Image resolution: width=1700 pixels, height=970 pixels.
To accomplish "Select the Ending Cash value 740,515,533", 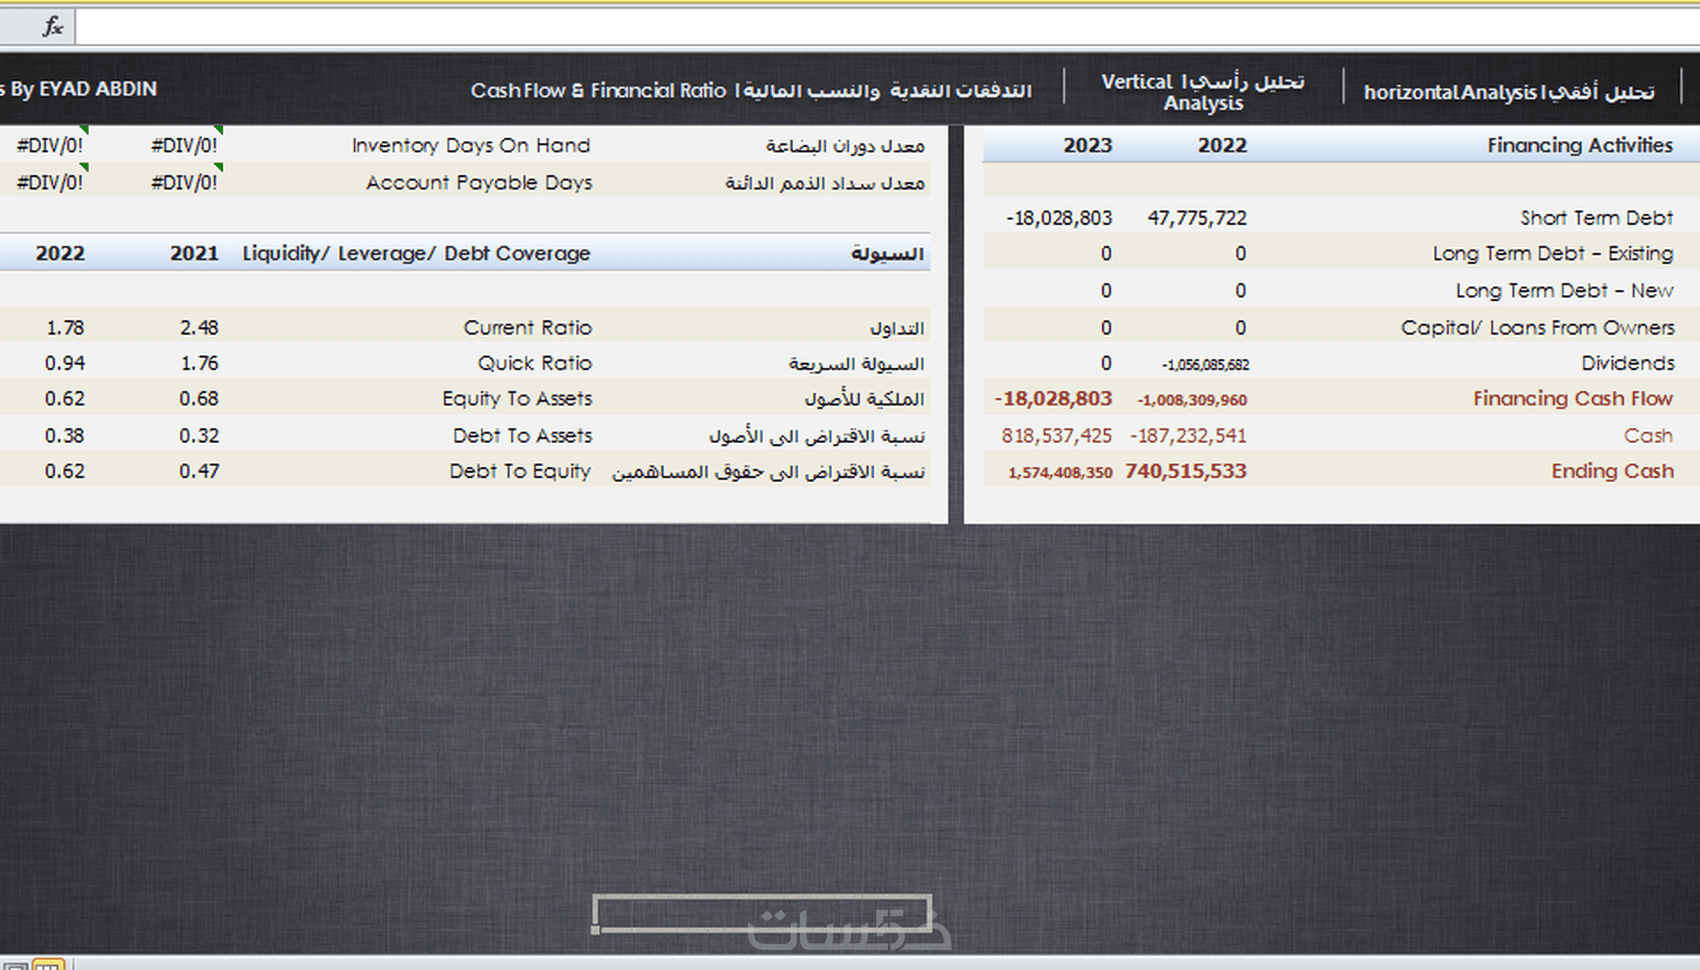I will 1185,471.
